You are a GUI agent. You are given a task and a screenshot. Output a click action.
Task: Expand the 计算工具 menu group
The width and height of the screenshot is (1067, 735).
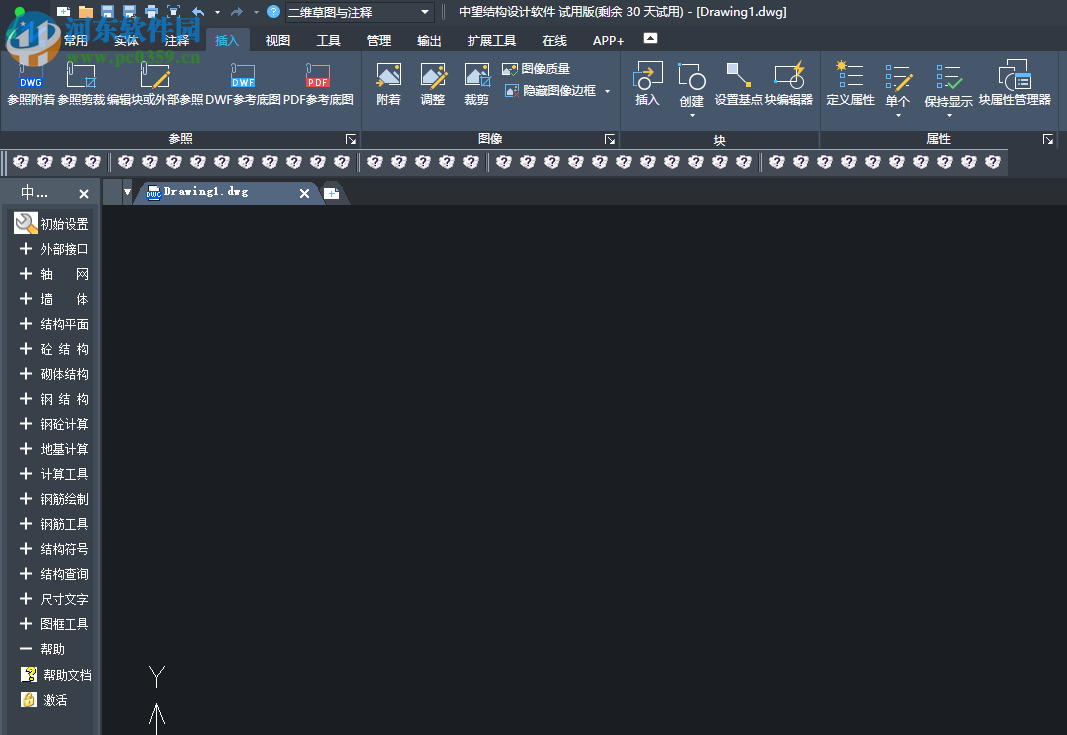click(52, 474)
